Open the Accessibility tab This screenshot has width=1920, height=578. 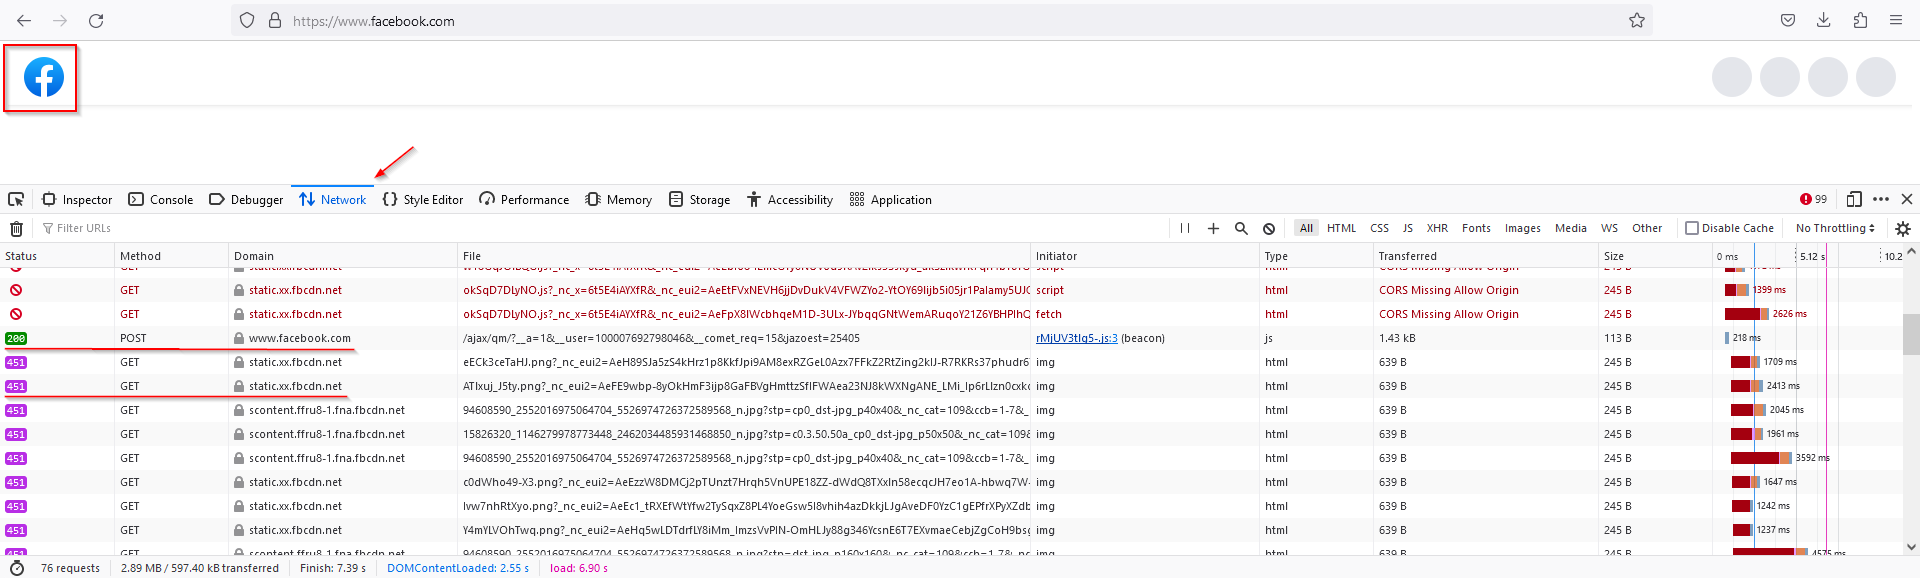[789, 199]
